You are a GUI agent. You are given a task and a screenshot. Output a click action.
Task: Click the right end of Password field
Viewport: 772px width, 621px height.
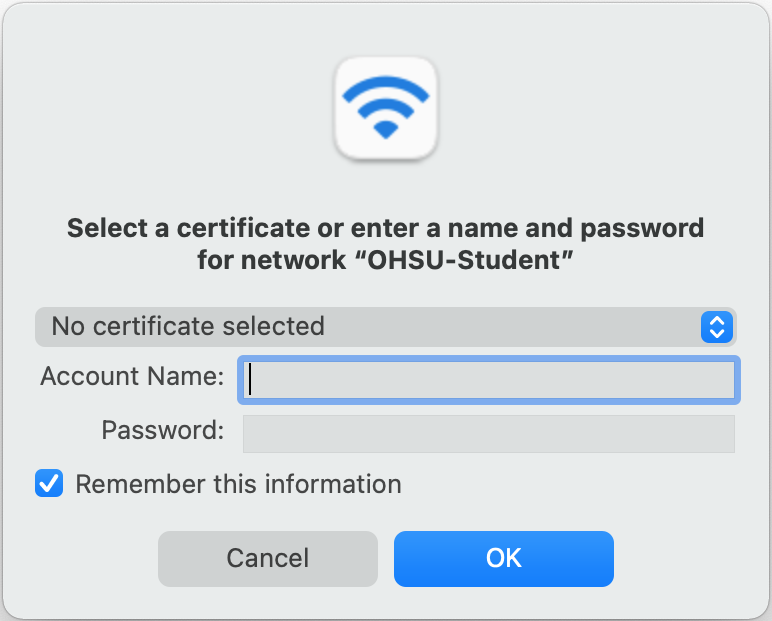click(x=720, y=433)
